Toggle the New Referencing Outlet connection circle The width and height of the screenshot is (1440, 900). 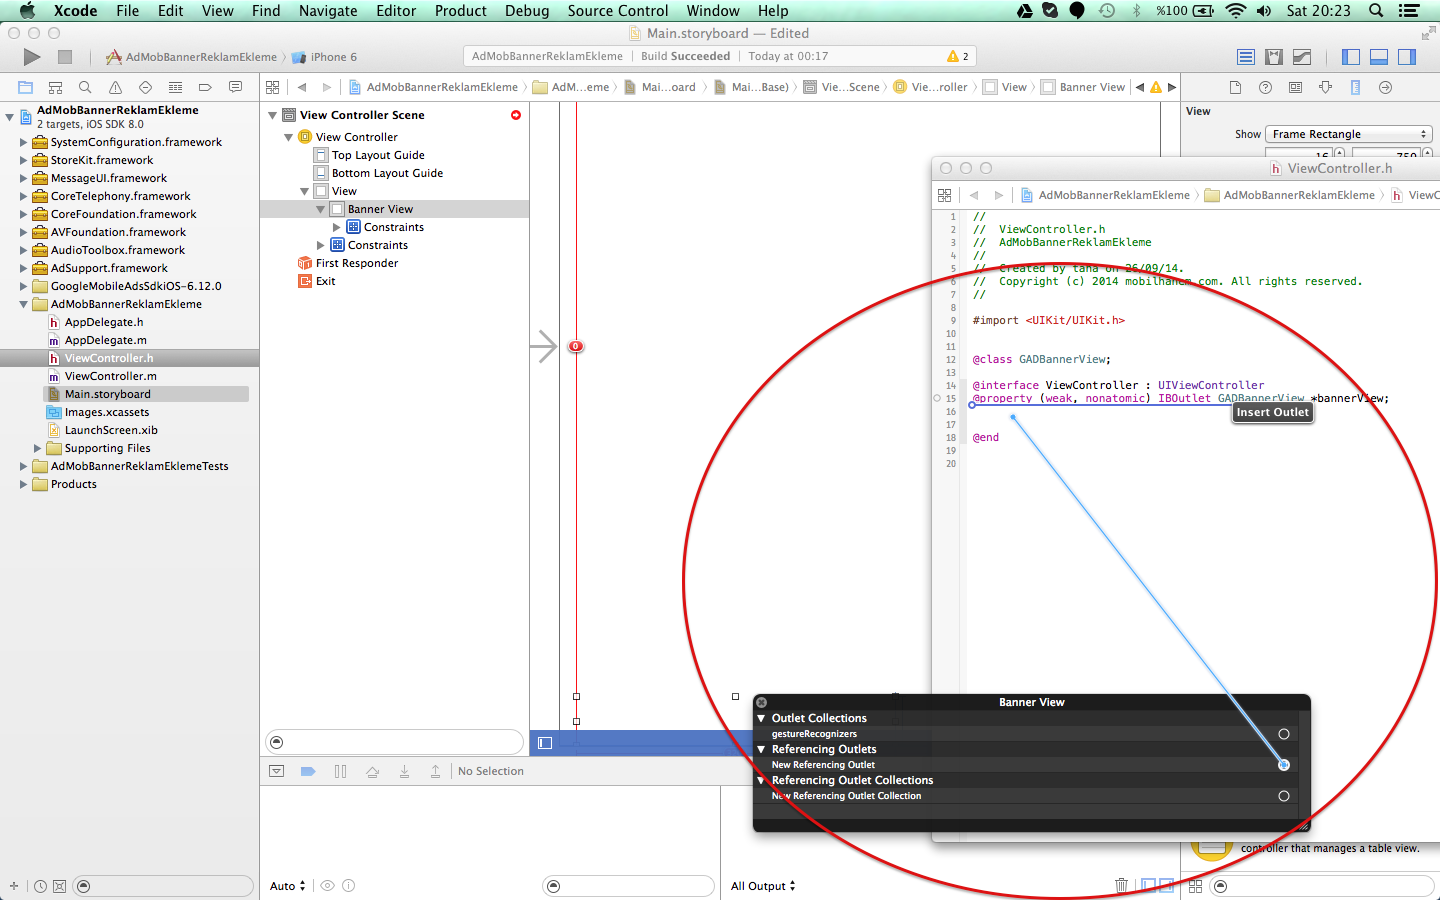click(1284, 765)
